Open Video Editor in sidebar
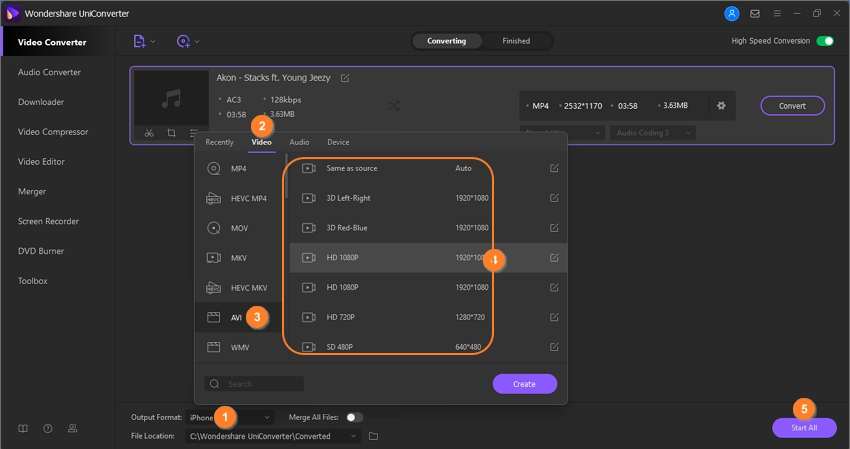850x449 pixels. point(41,162)
